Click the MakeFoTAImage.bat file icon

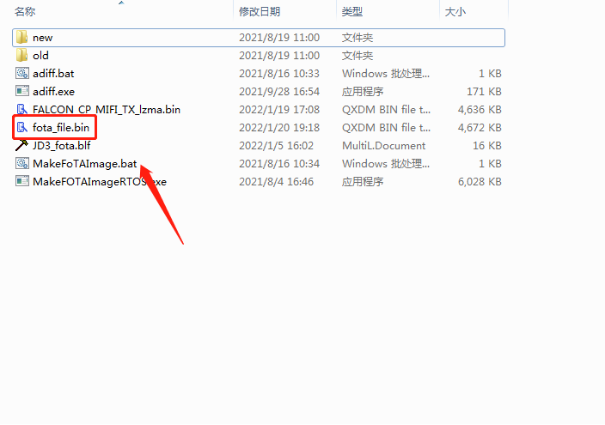(22, 164)
